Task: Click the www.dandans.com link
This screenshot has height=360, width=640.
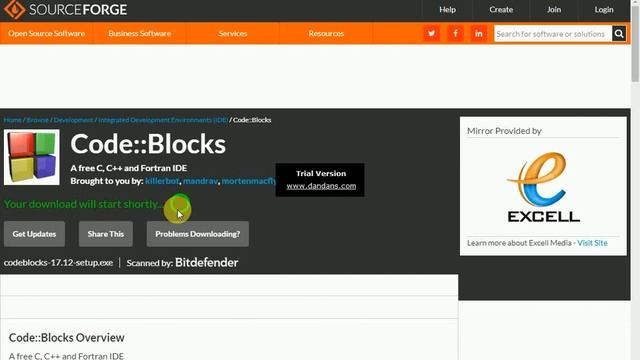Action: [321, 186]
